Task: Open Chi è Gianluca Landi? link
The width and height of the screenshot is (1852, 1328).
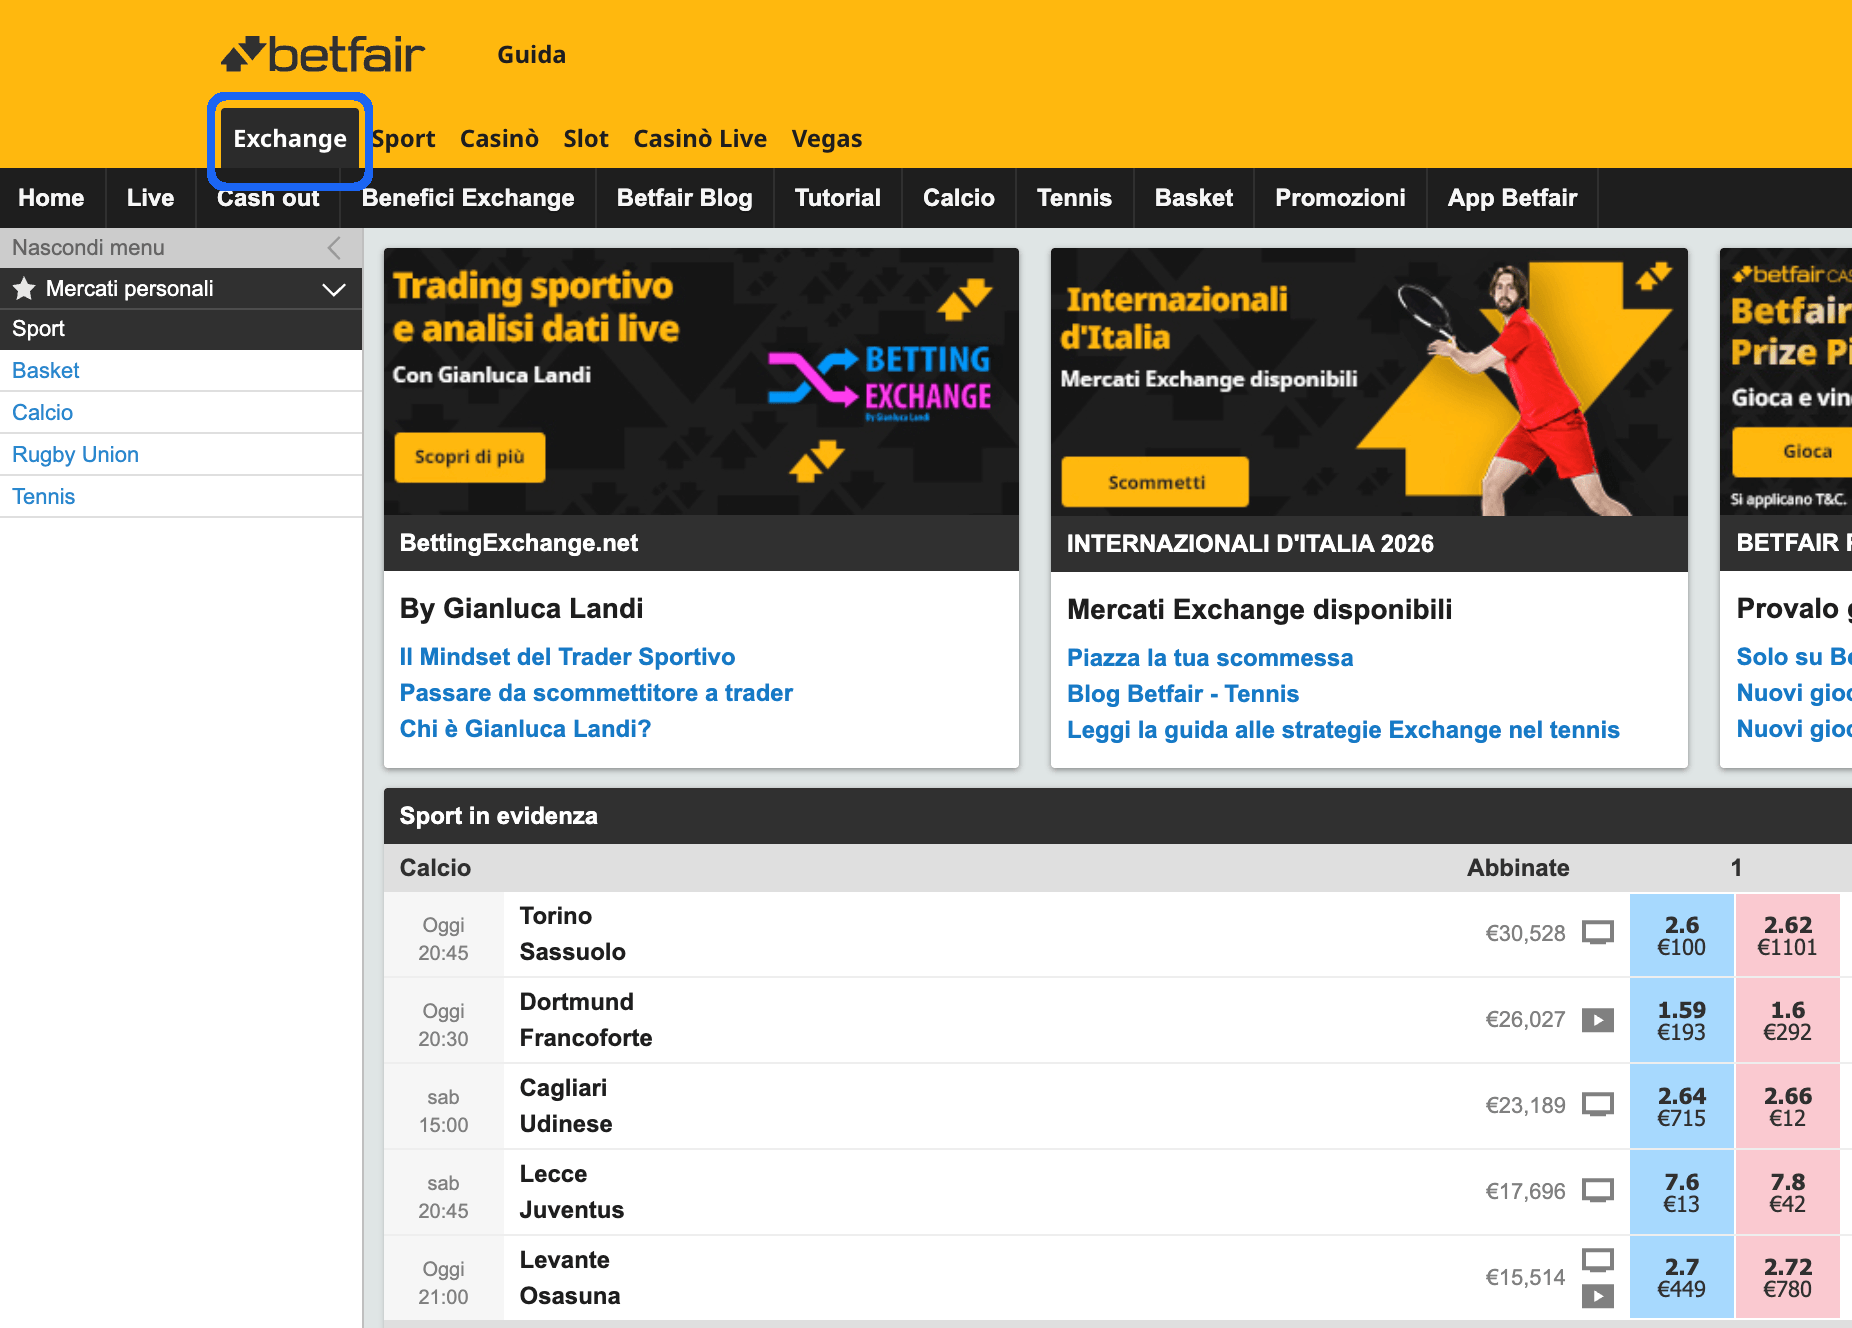Action: coord(525,729)
